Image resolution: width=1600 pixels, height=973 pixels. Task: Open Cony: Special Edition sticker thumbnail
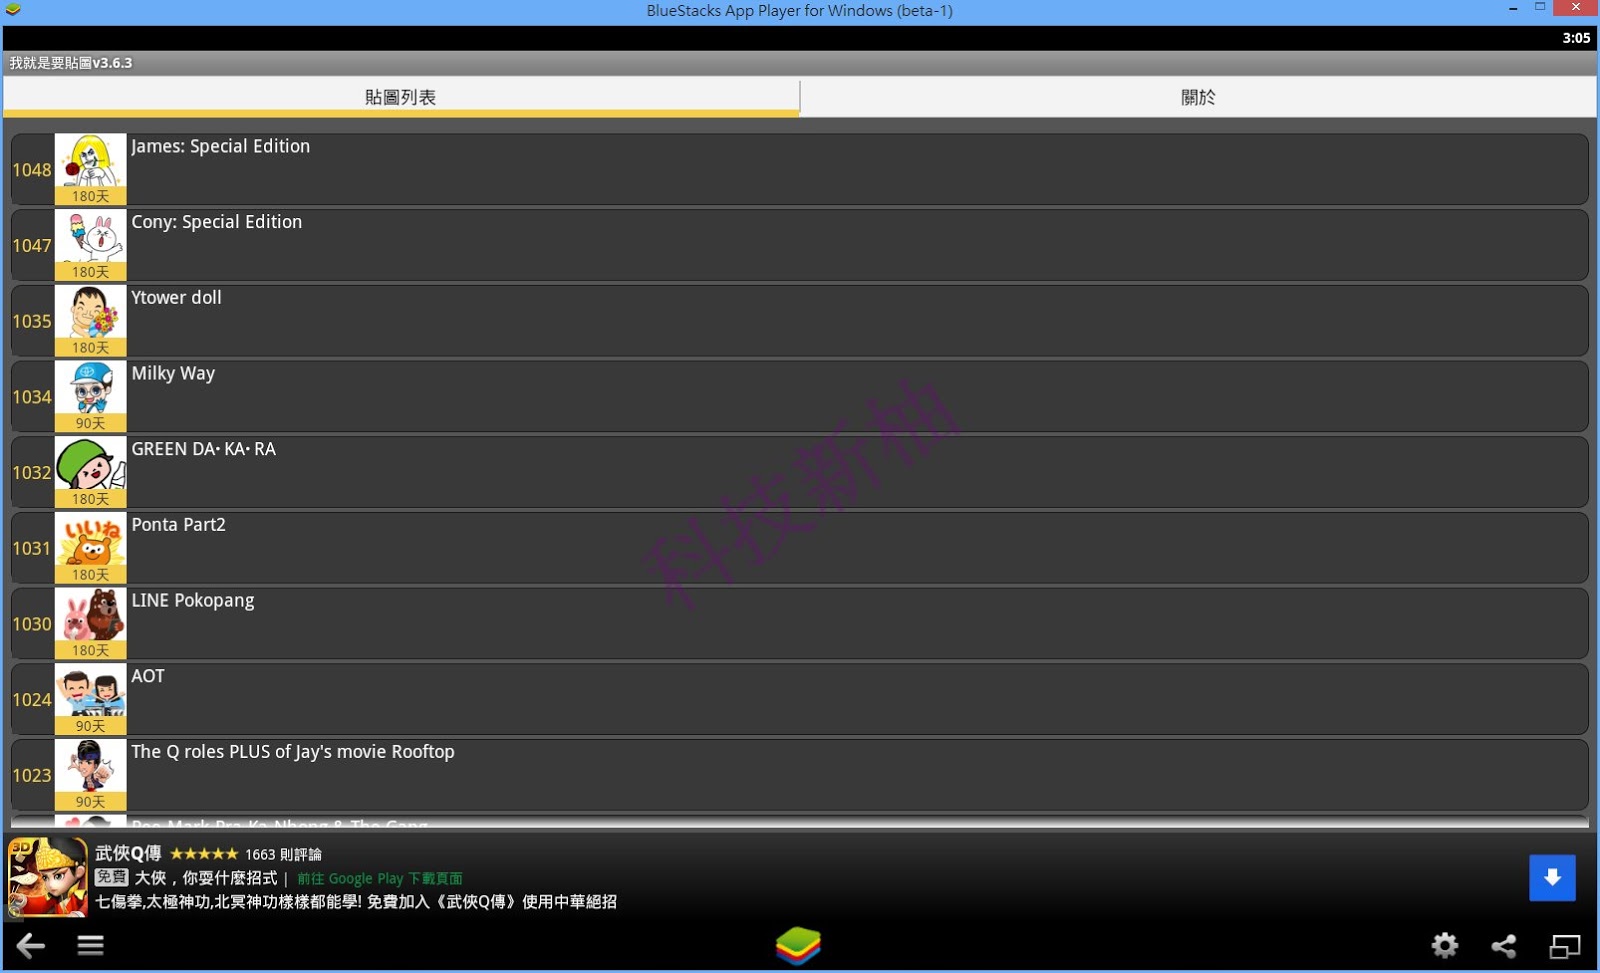click(90, 245)
